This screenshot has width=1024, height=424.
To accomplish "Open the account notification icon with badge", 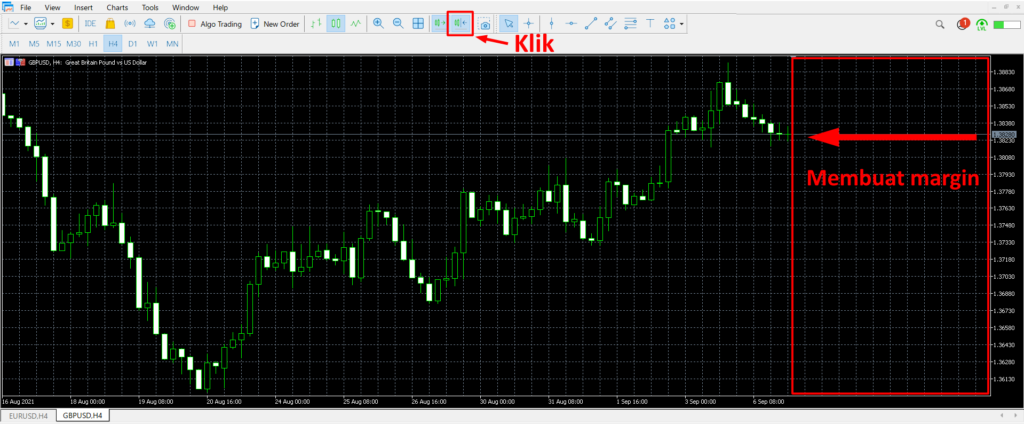I will pos(963,24).
